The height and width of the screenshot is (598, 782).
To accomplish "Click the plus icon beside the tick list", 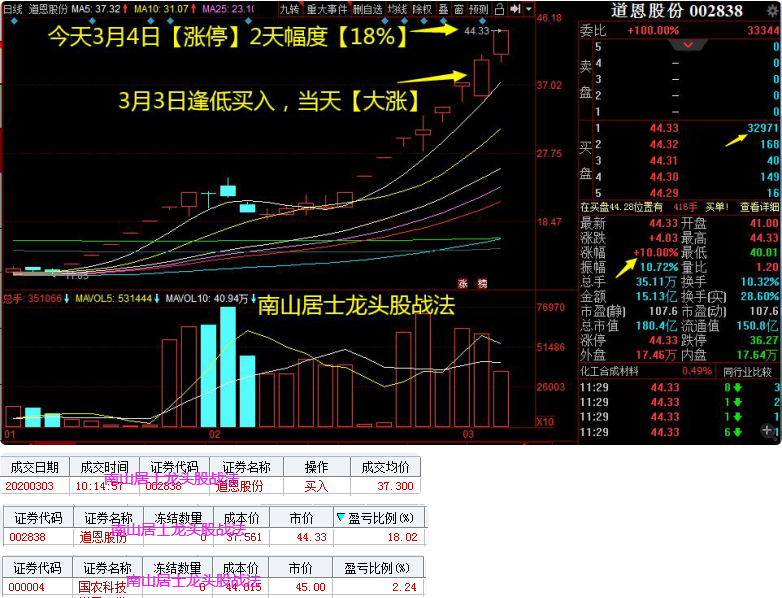I will pos(767,430).
